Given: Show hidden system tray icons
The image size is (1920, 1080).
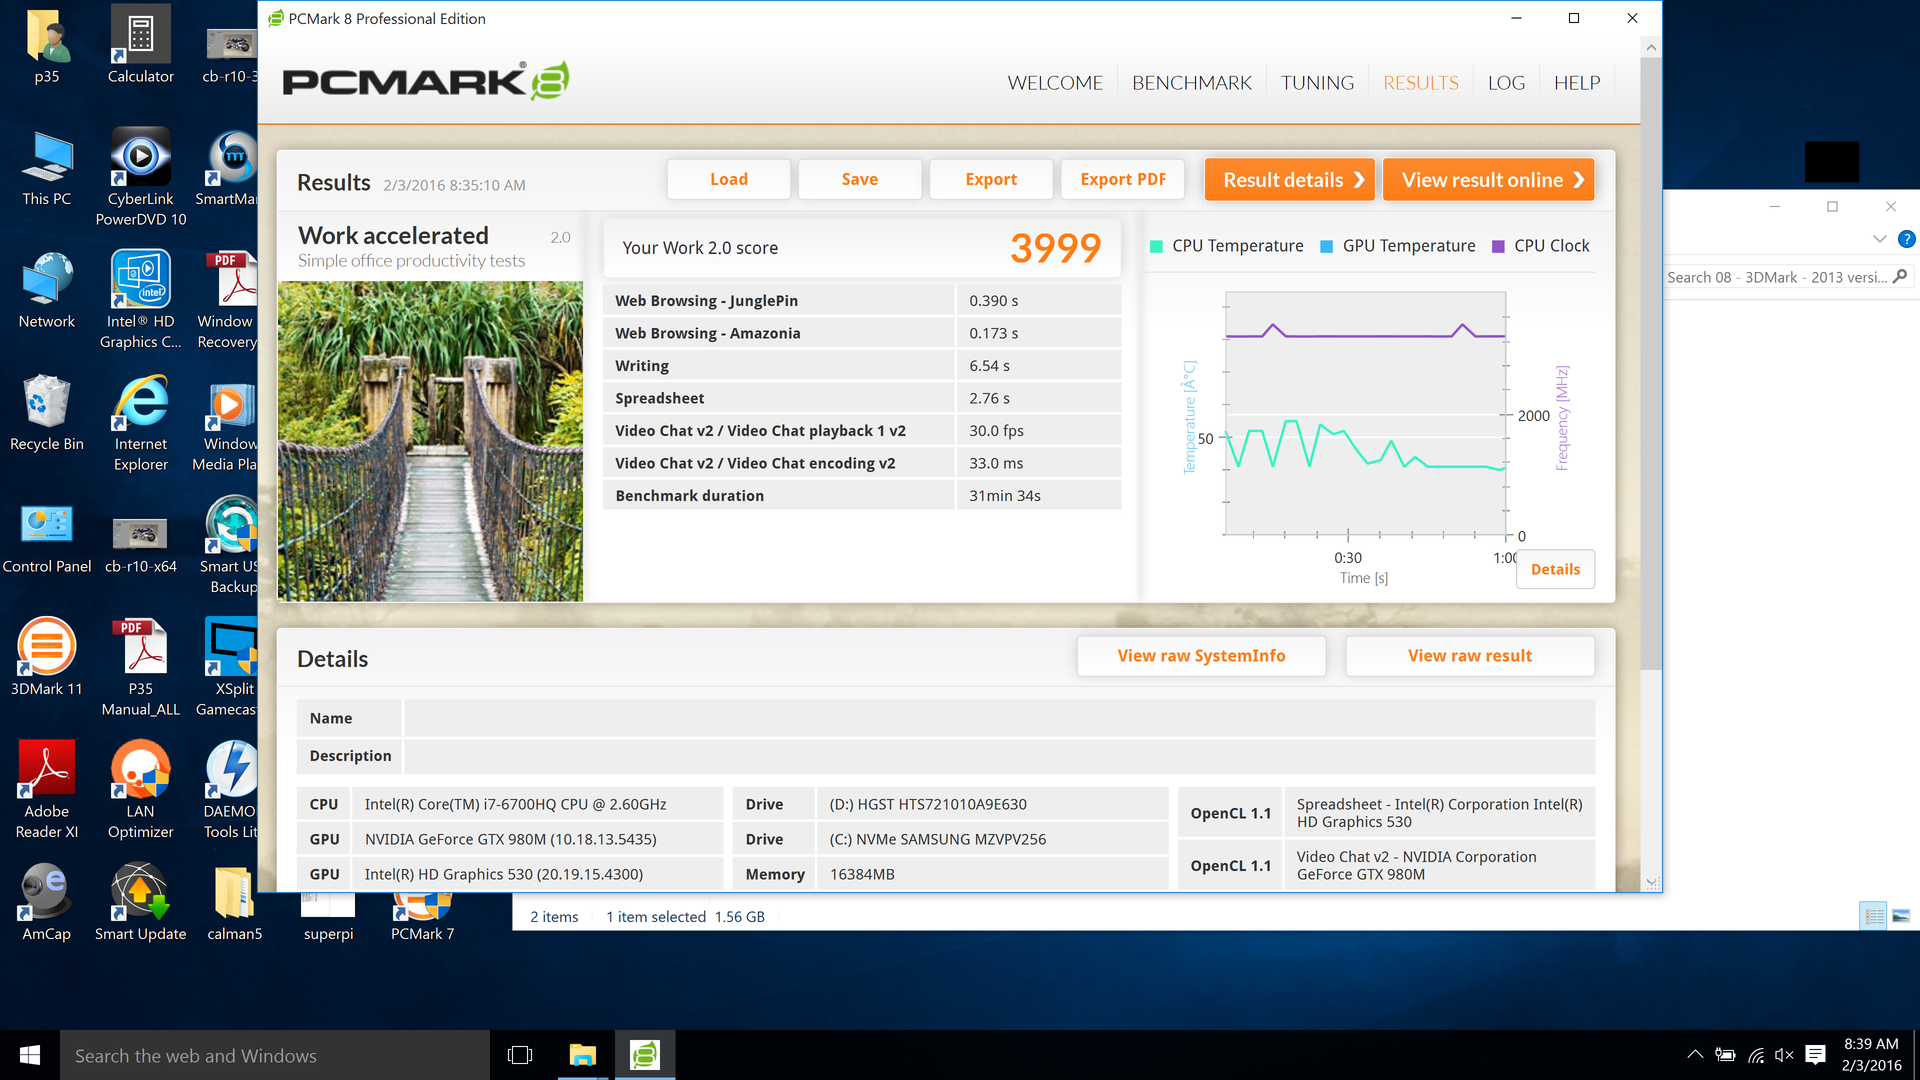Looking at the screenshot, I should click(1695, 1055).
